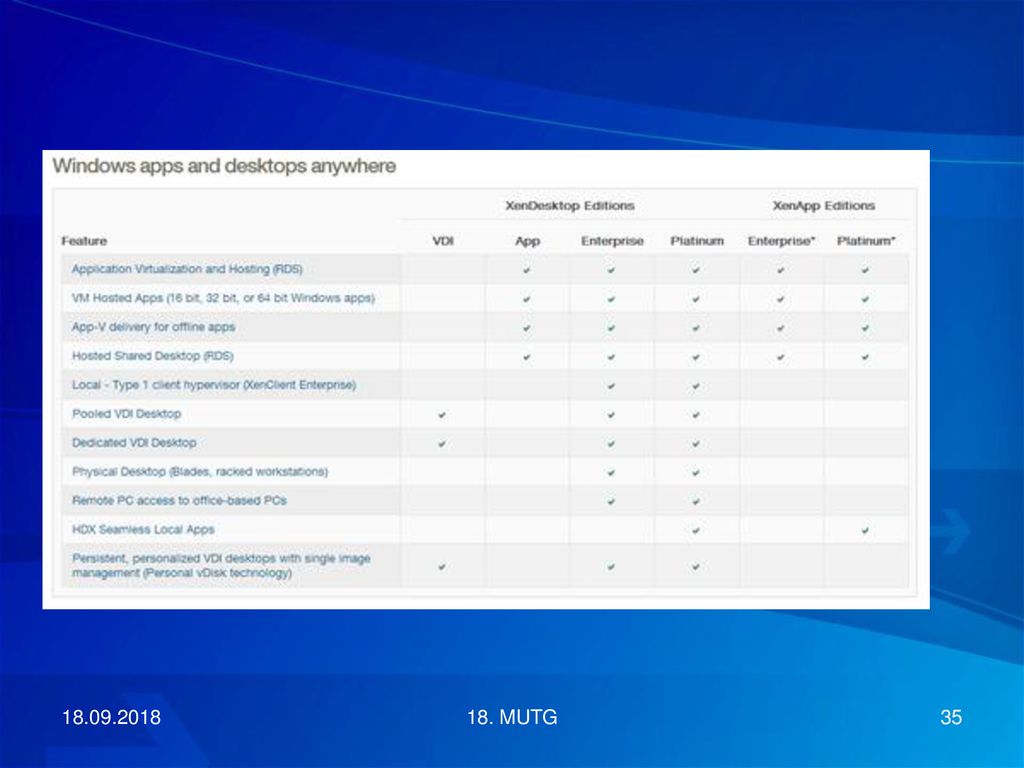
Task: Select "Remote PC access to office-based PCs"
Action: [179, 501]
